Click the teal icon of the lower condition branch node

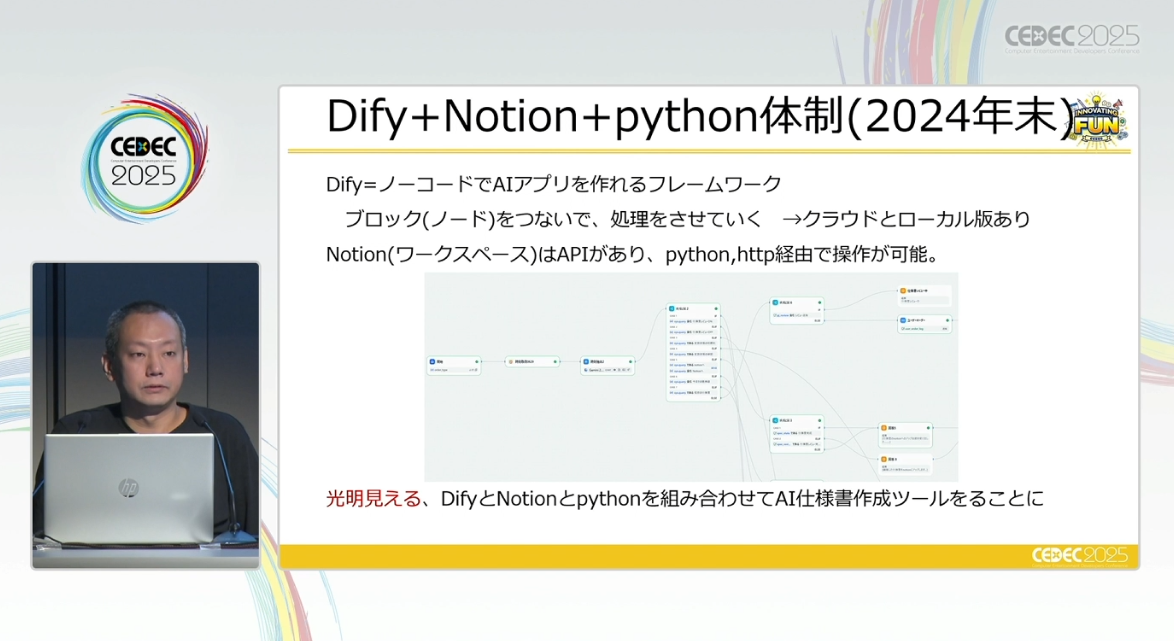(775, 421)
